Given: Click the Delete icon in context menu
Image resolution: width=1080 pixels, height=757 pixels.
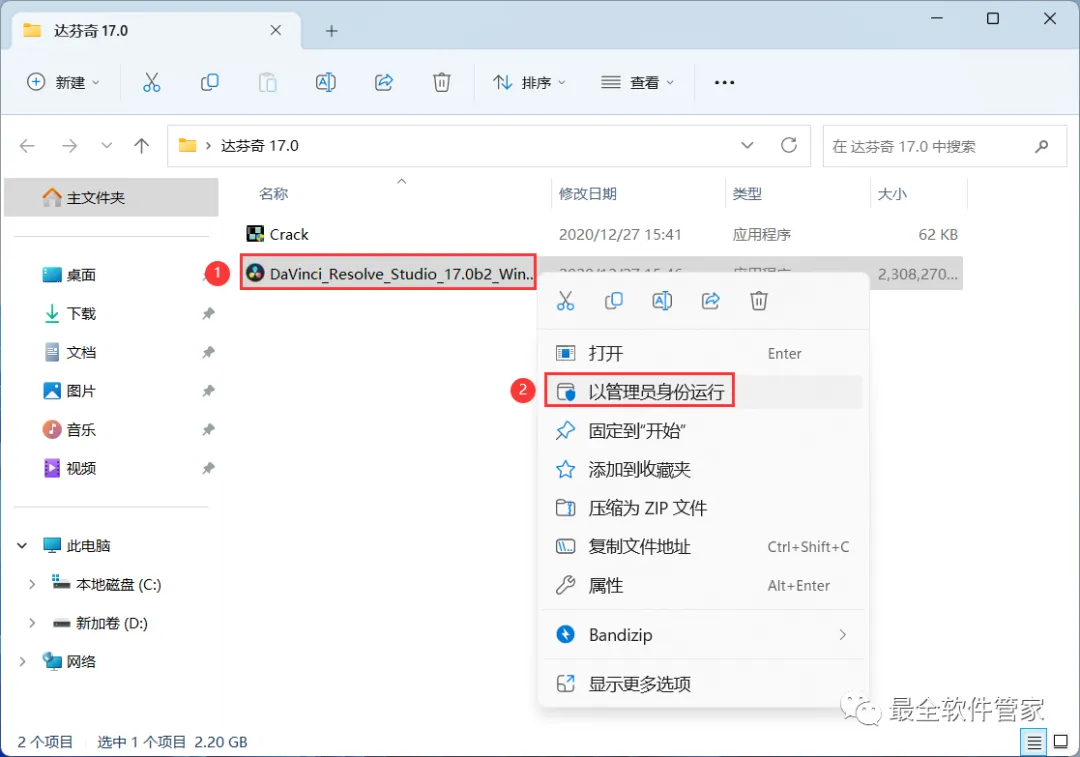Looking at the screenshot, I should [x=758, y=301].
